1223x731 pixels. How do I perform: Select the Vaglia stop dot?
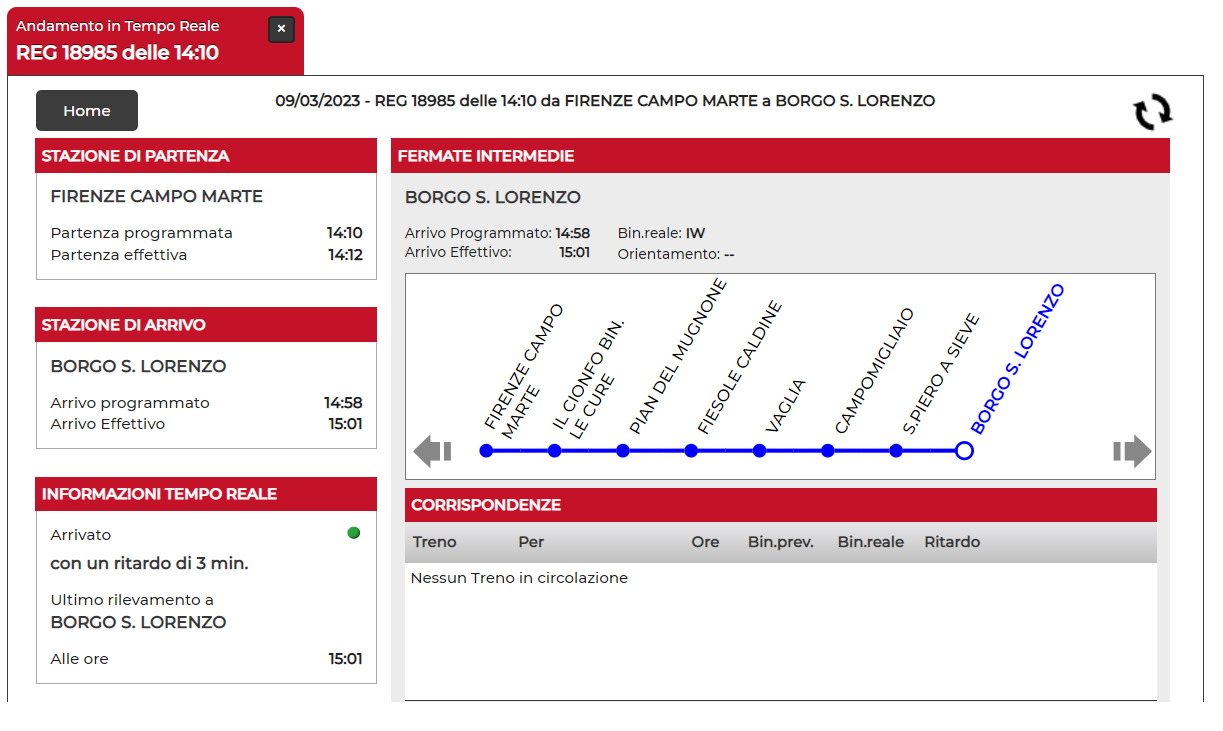tap(759, 451)
